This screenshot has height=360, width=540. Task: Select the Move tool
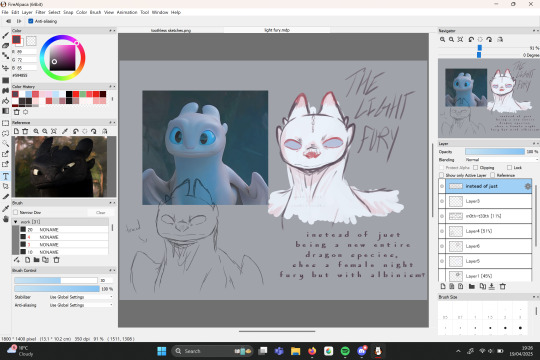click(x=6, y=68)
